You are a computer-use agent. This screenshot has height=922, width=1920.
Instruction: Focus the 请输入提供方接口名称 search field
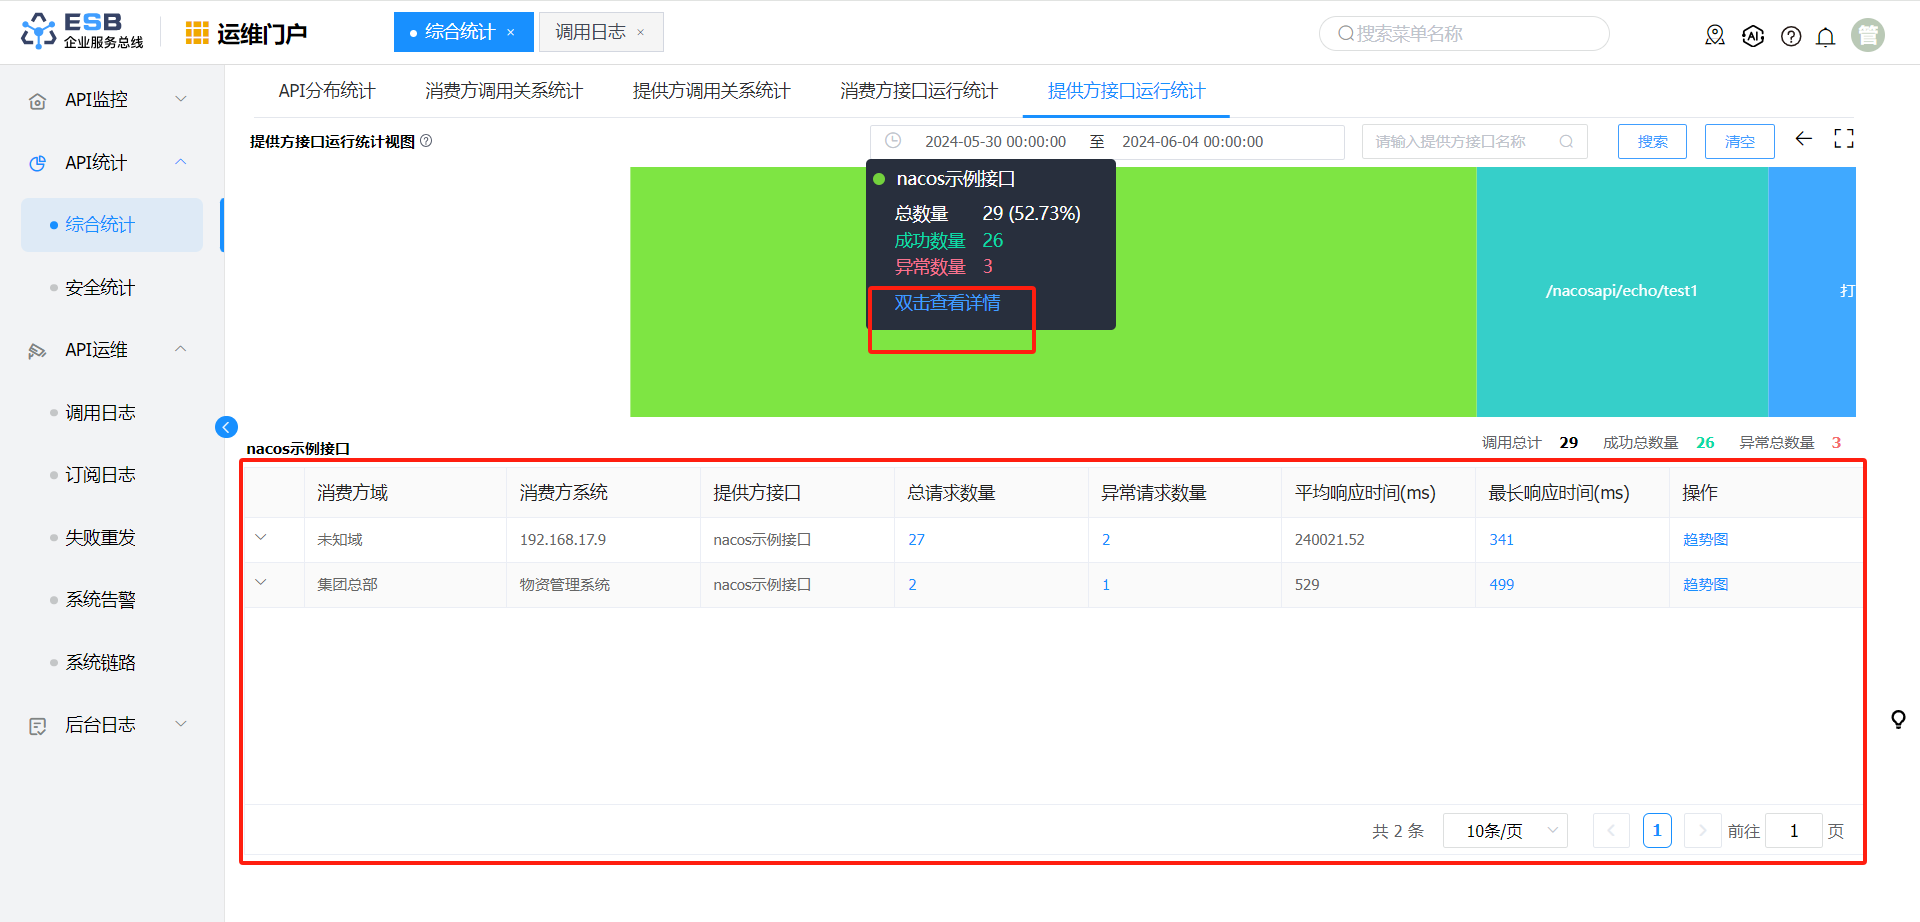[x=1460, y=142]
